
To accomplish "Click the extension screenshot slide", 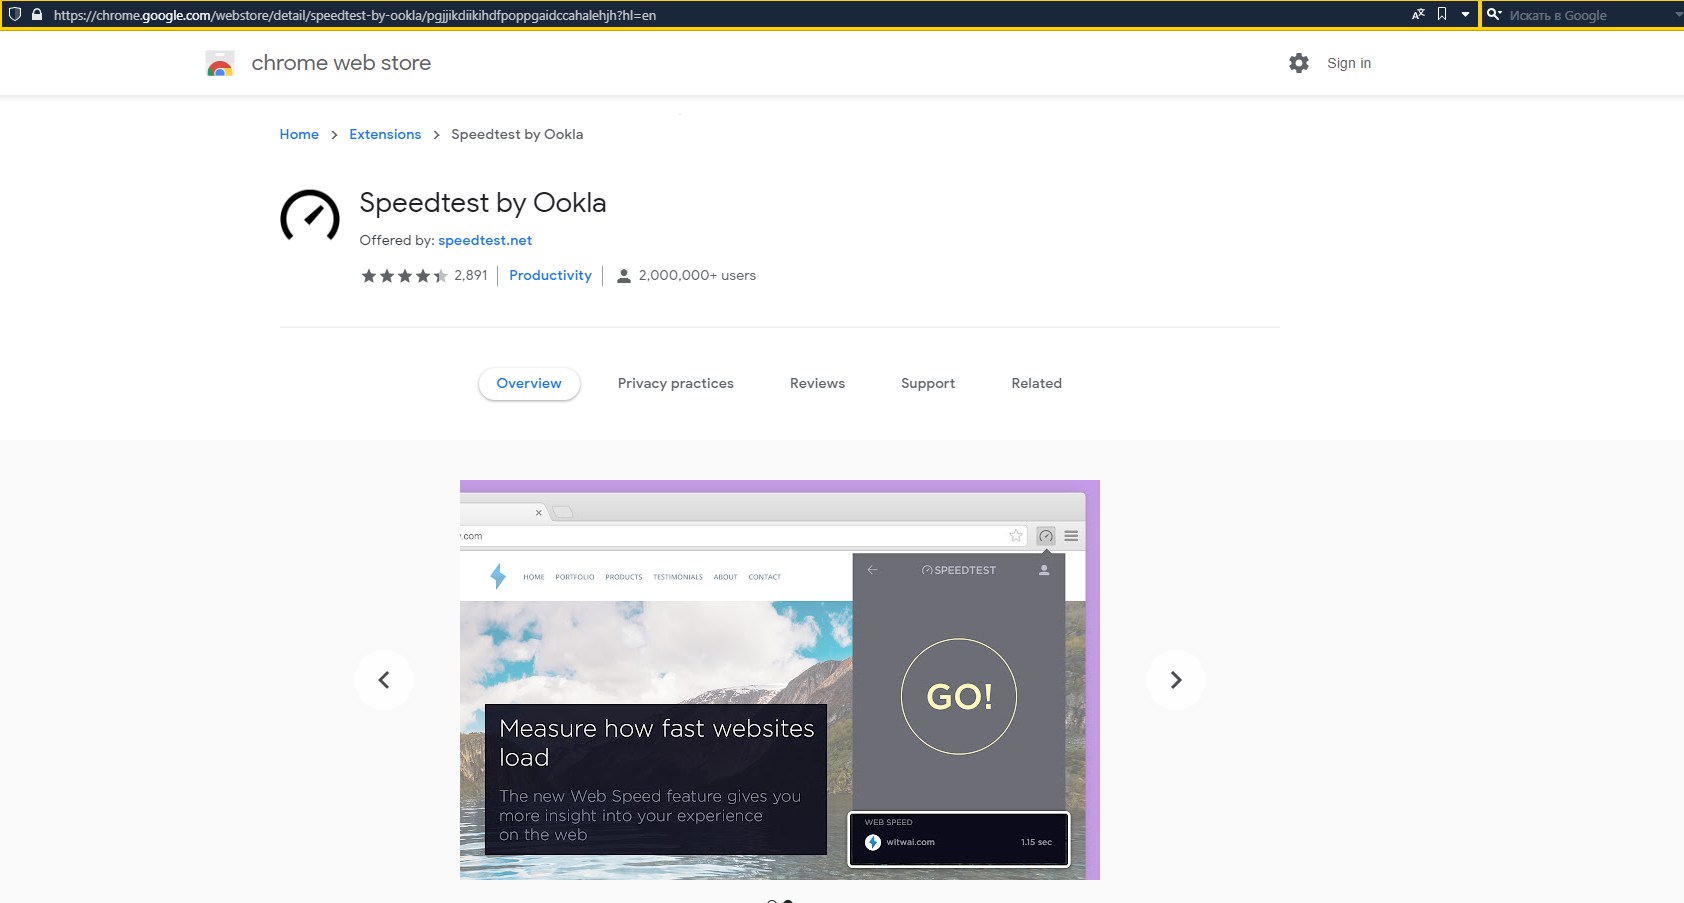I will (780, 680).
